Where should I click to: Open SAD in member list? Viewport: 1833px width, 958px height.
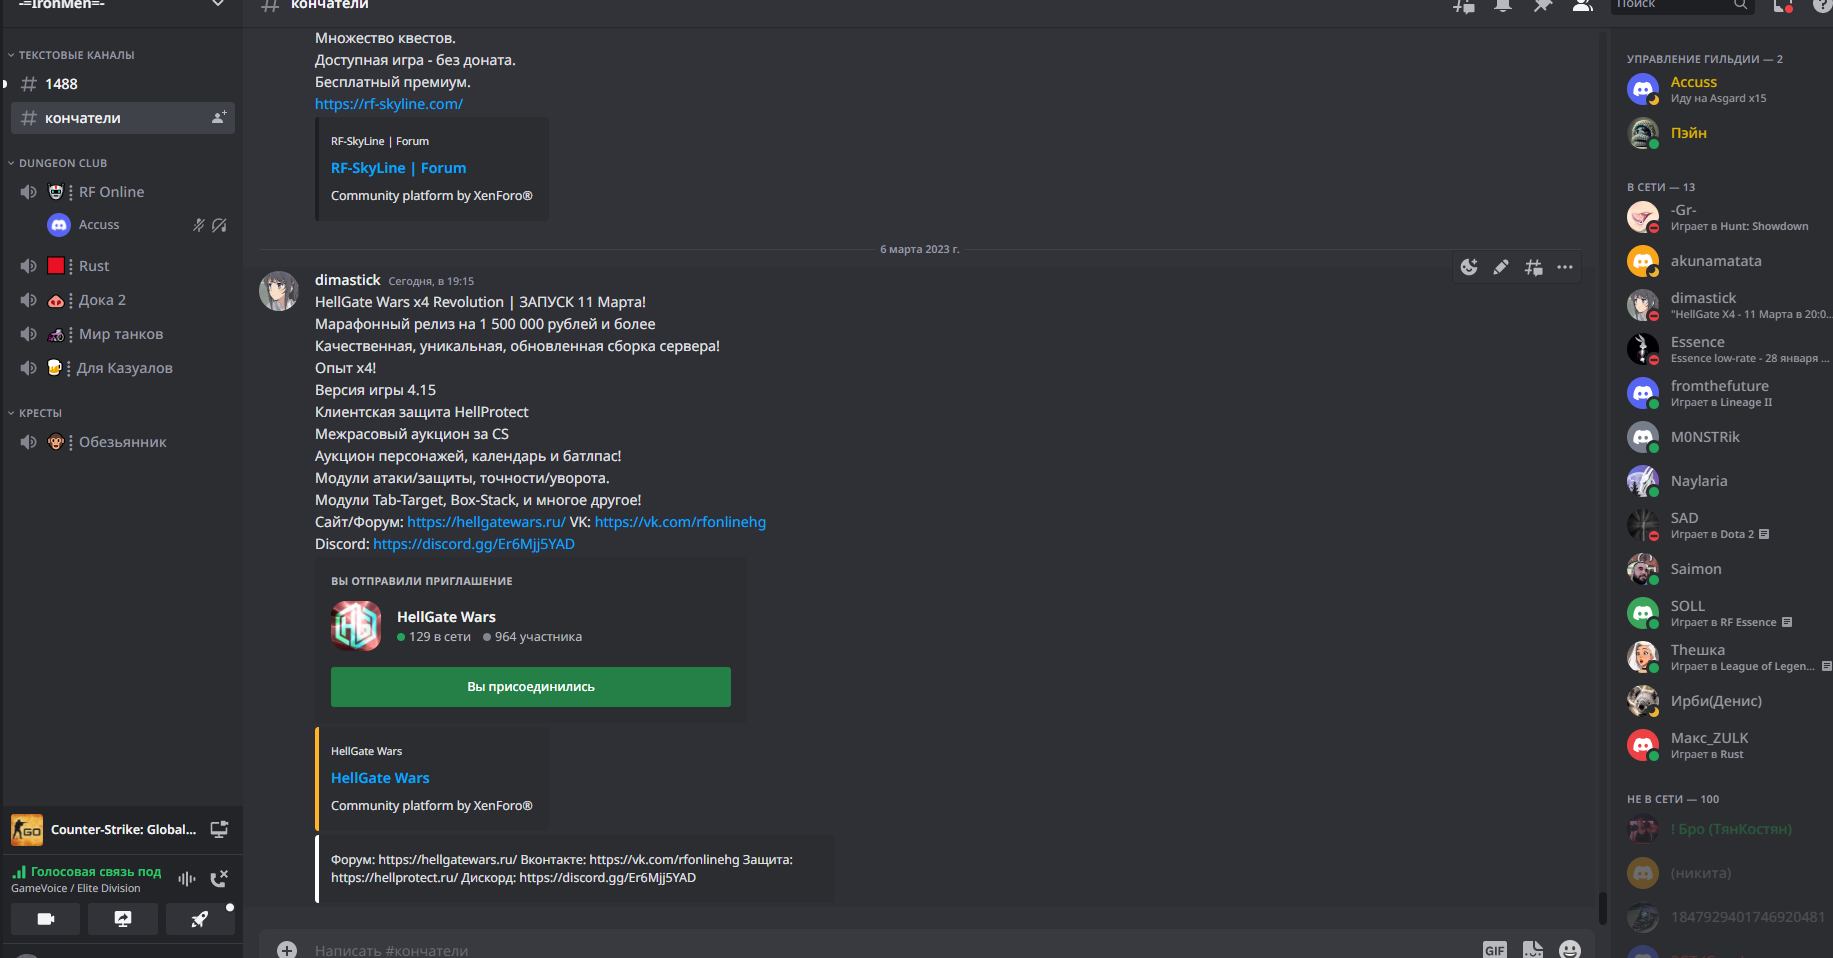(1726, 525)
